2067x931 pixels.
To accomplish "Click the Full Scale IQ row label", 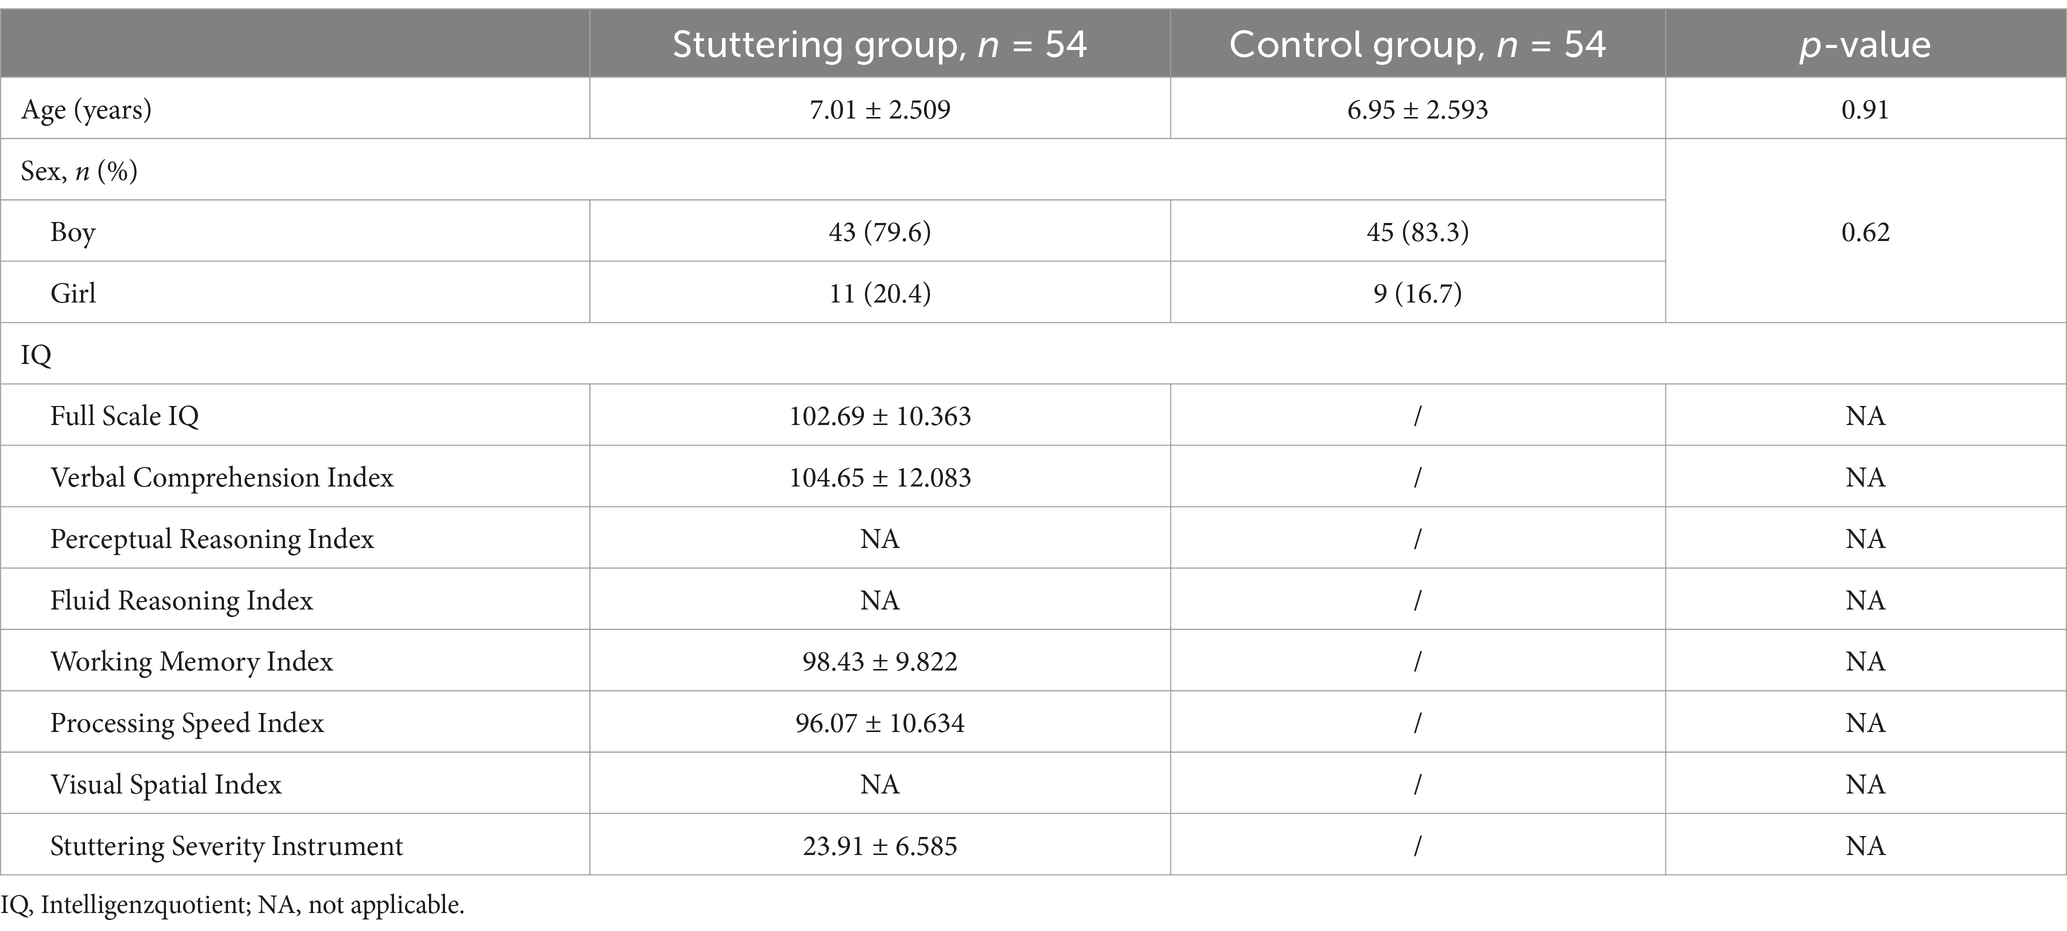I will (x=125, y=416).
